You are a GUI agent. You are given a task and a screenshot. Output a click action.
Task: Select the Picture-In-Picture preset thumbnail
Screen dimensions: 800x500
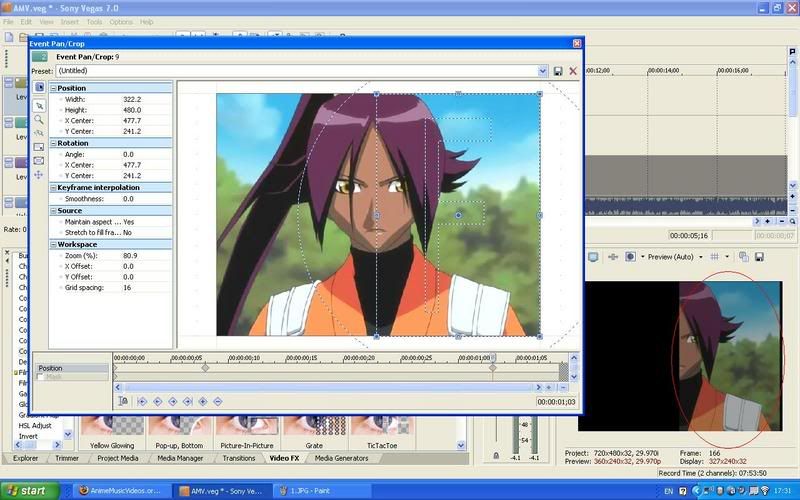(x=247, y=428)
